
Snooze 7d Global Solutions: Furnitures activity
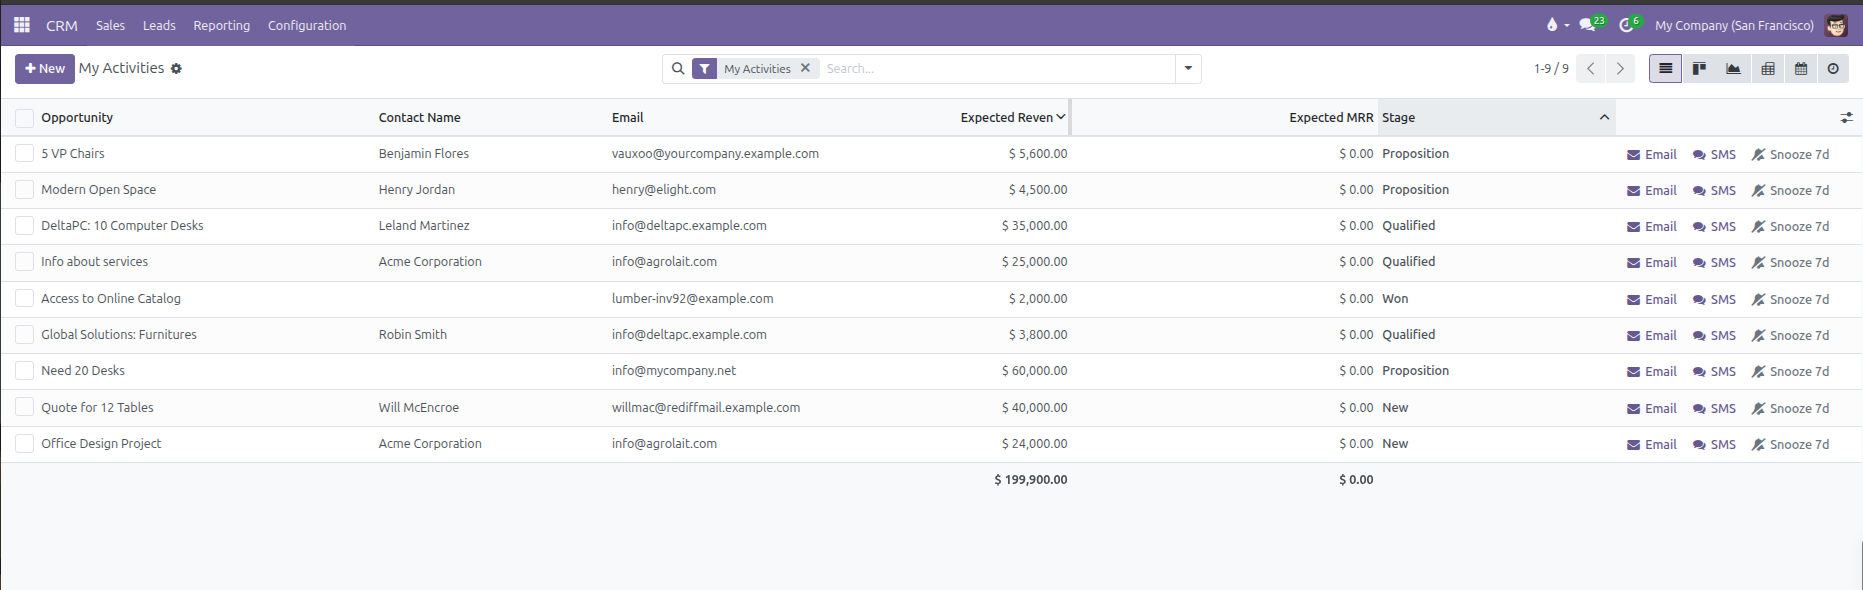tap(1790, 336)
